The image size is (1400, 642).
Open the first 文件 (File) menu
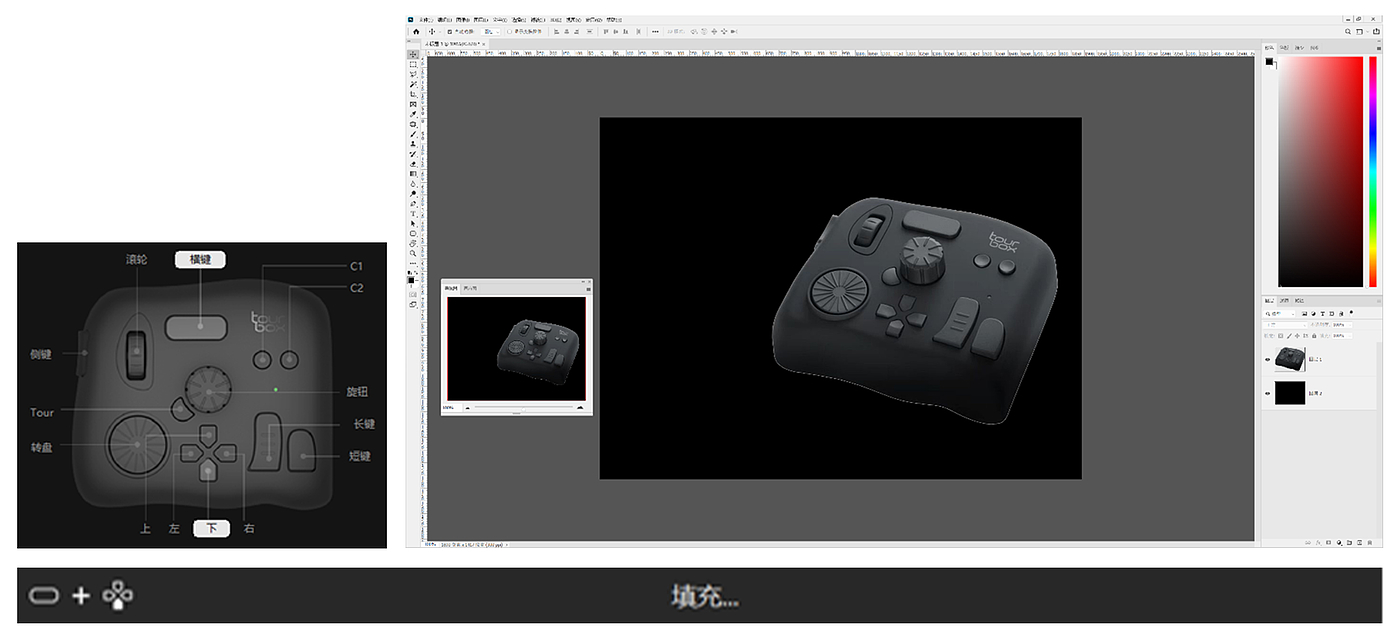point(425,20)
